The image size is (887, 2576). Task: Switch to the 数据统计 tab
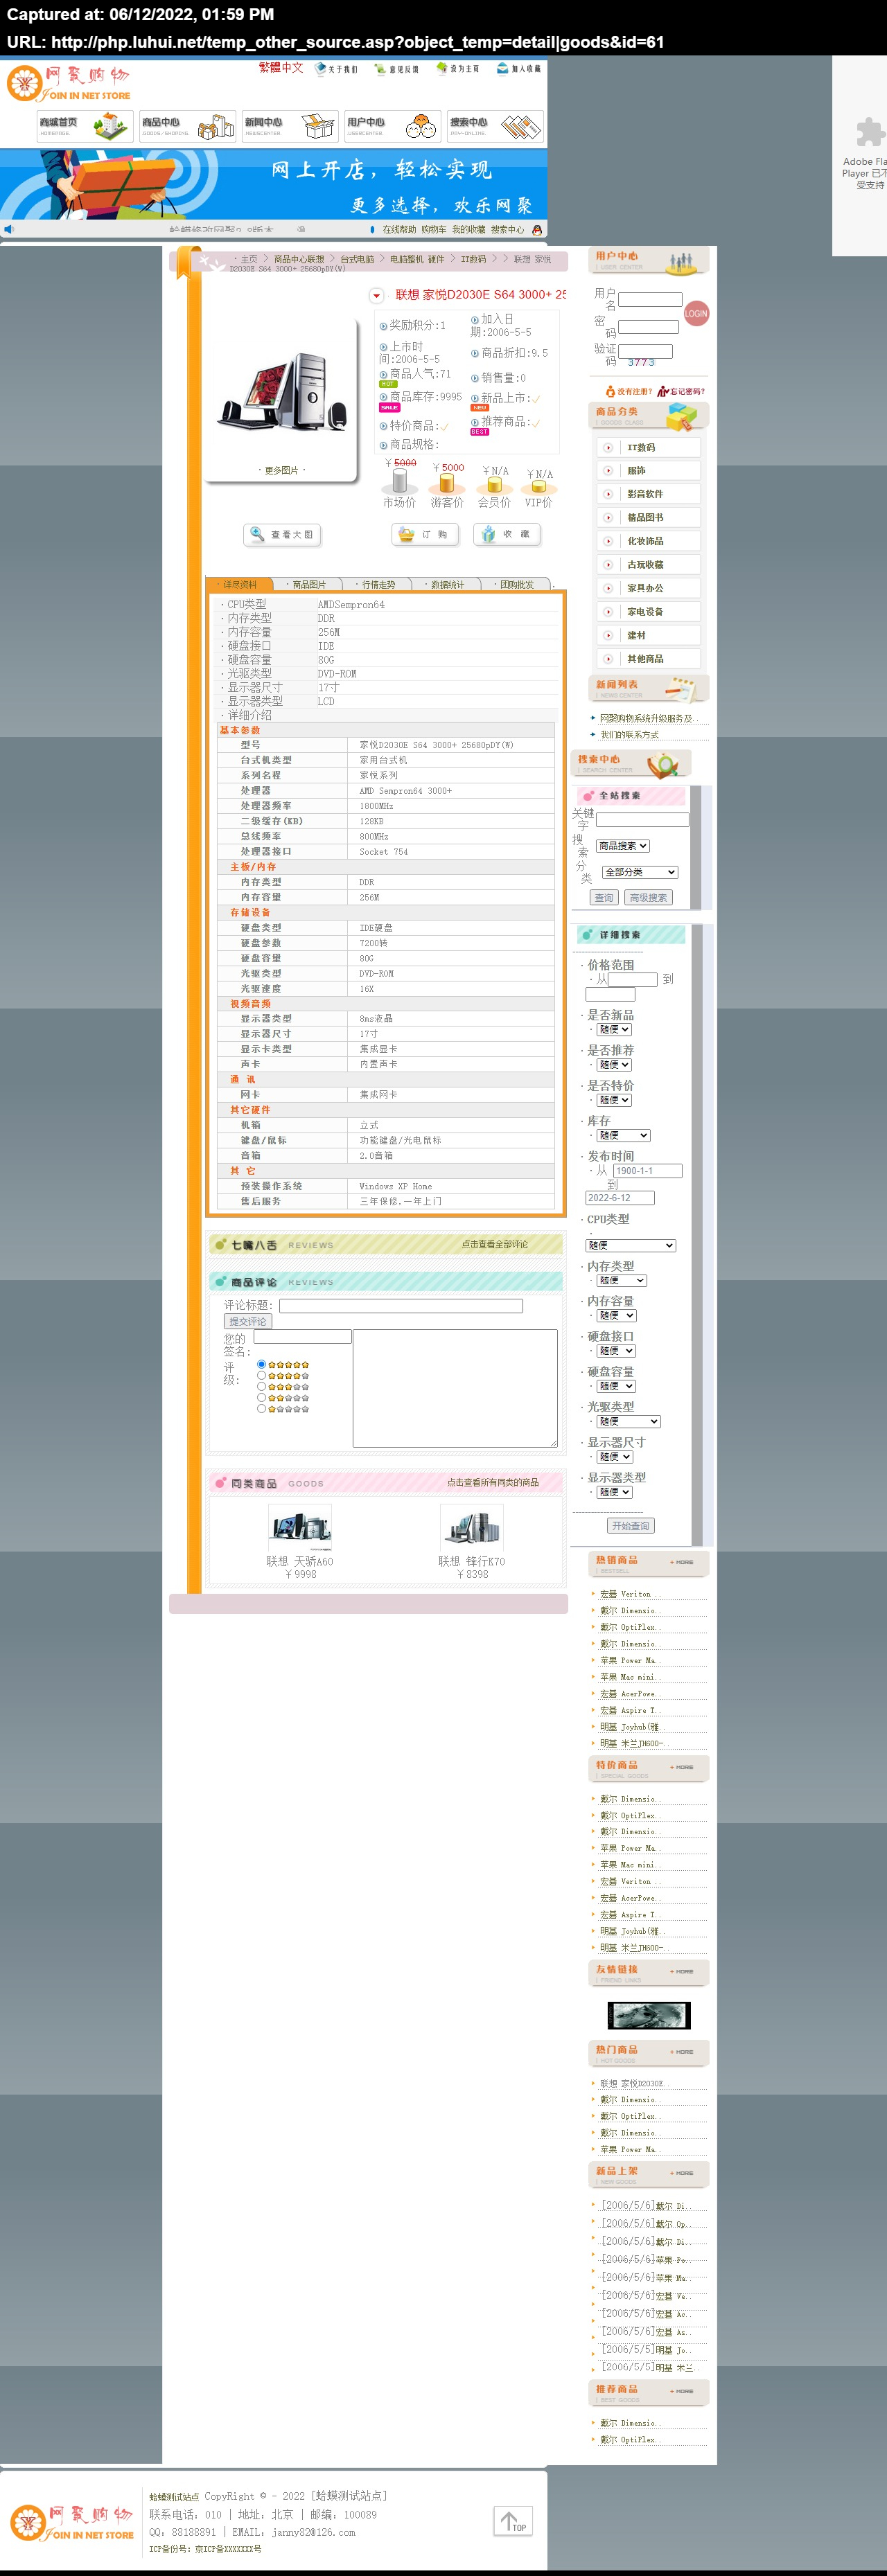446,584
